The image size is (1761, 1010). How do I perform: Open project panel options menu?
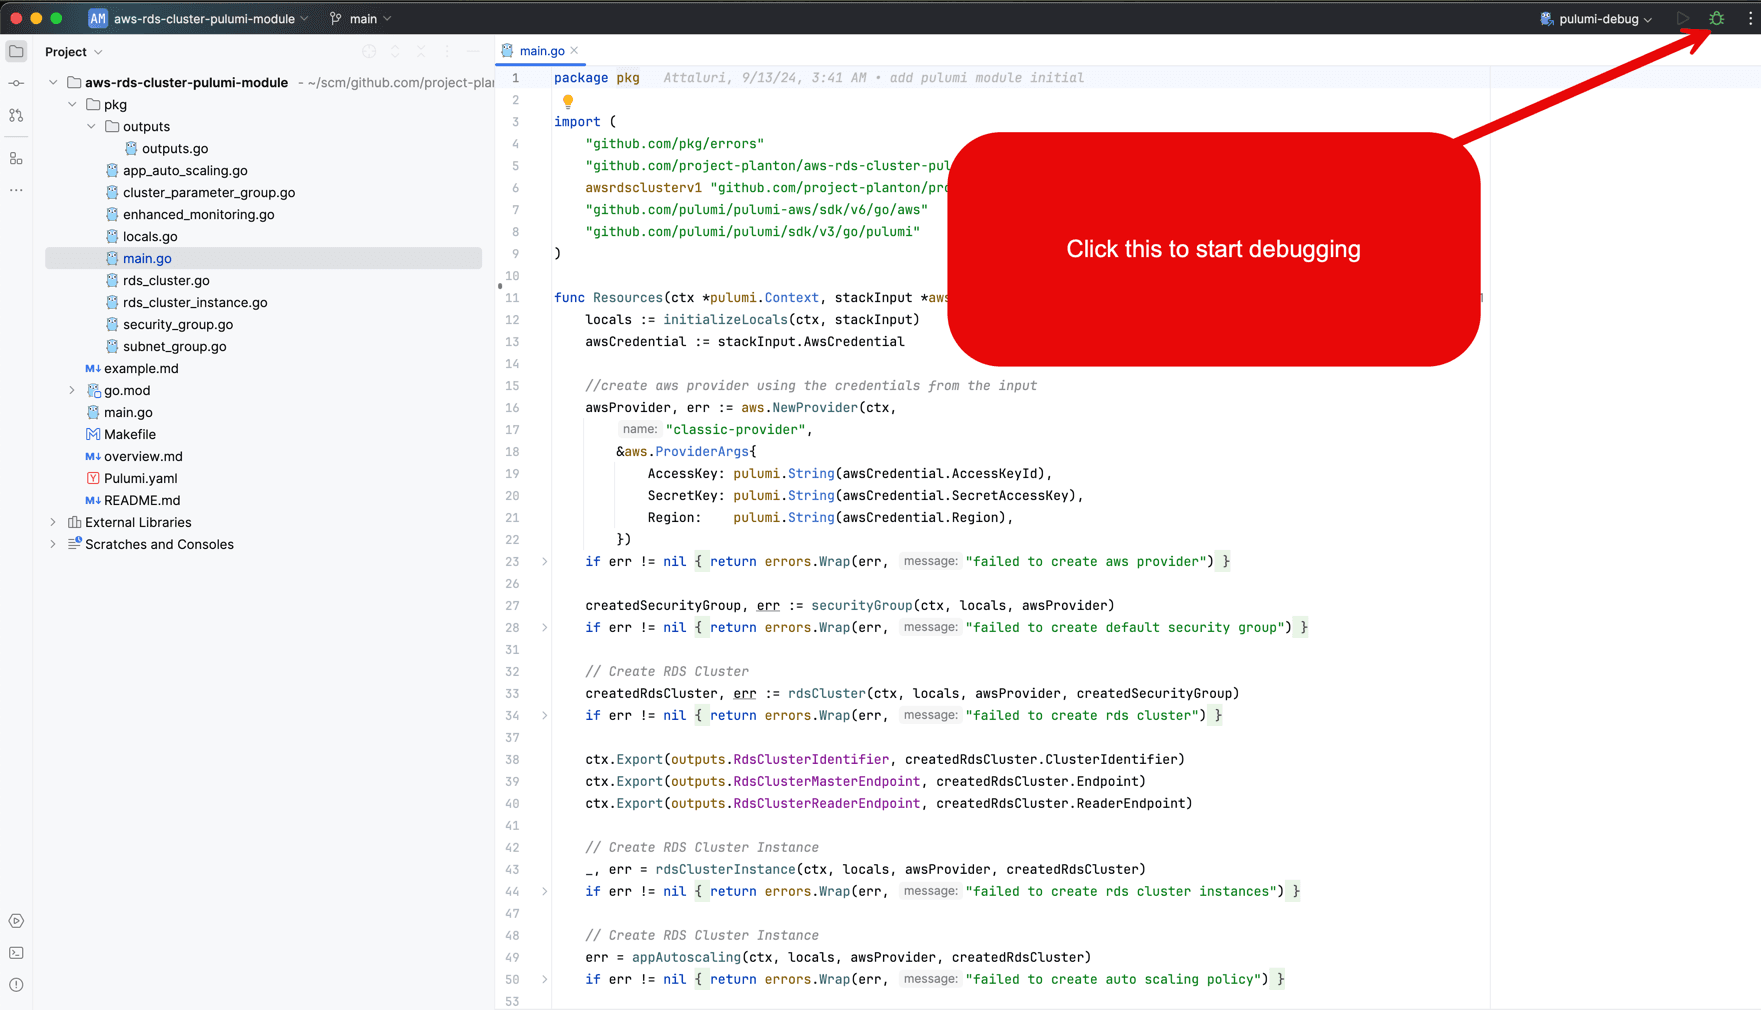tap(447, 52)
